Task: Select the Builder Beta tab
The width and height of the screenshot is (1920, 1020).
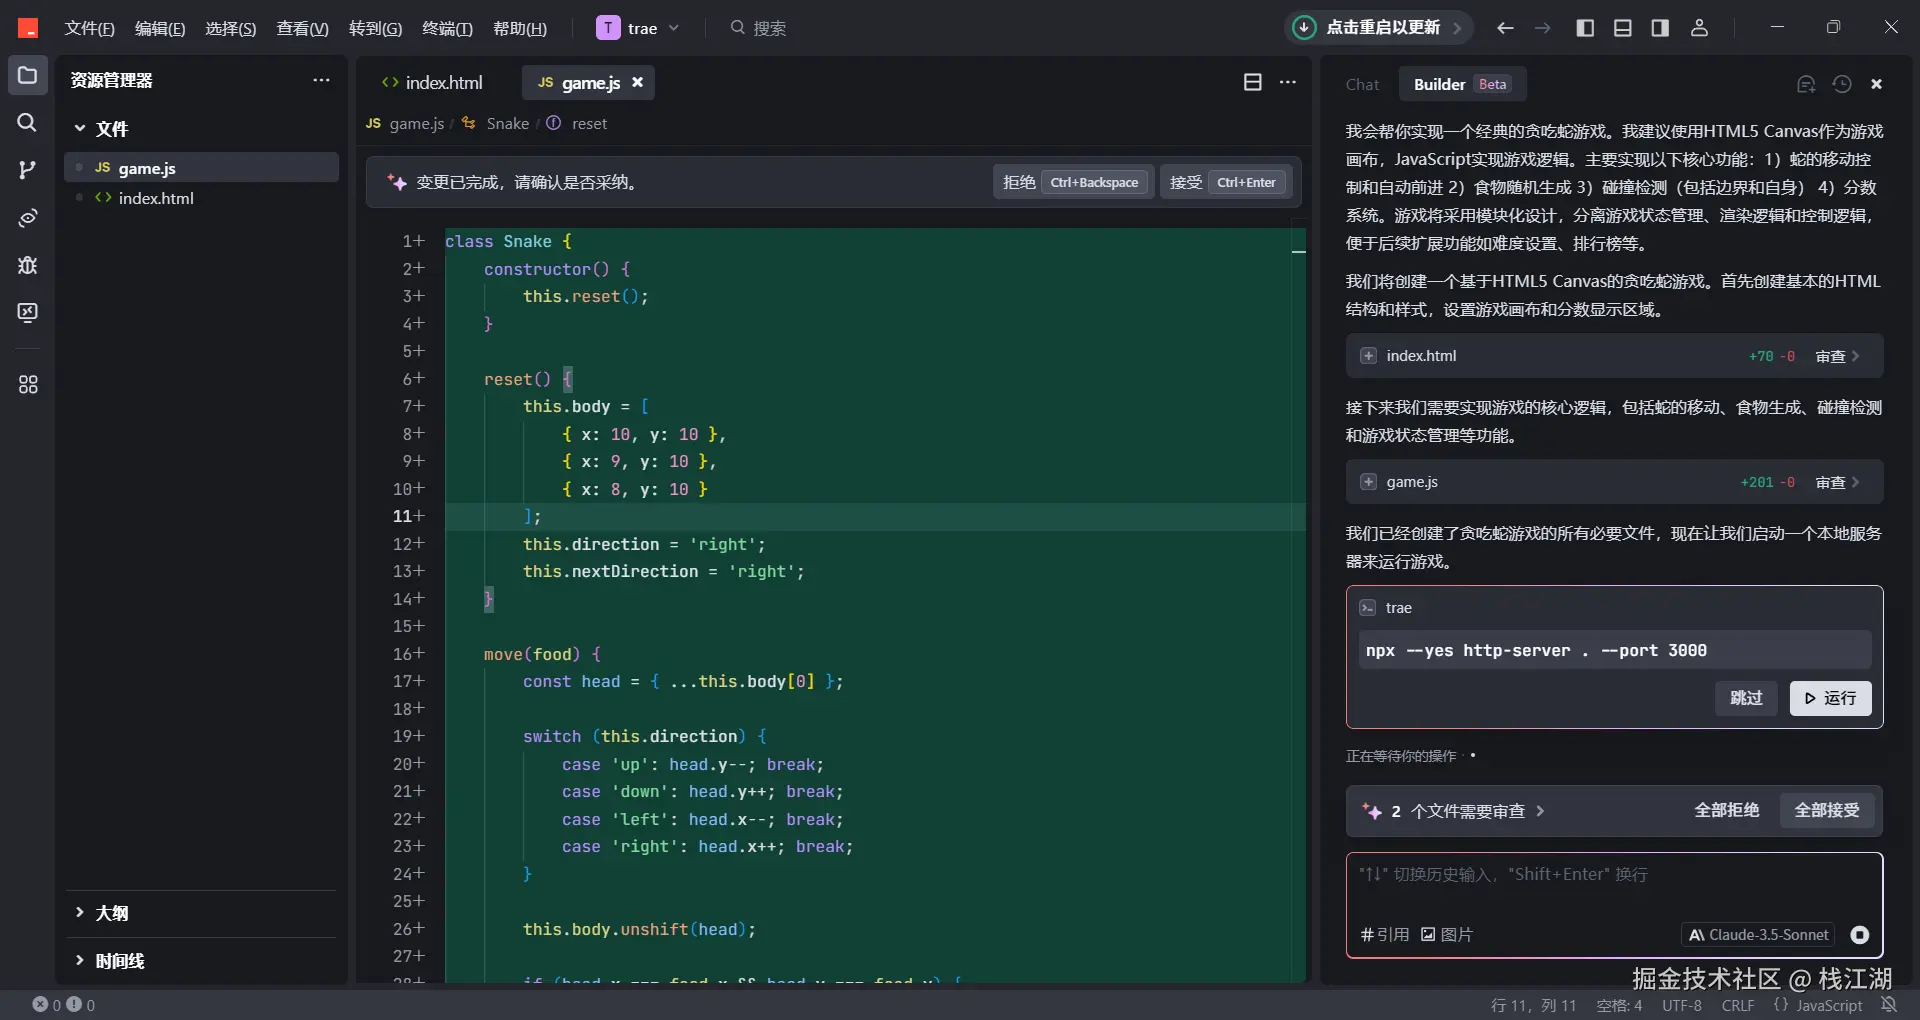Action: pos(1462,84)
